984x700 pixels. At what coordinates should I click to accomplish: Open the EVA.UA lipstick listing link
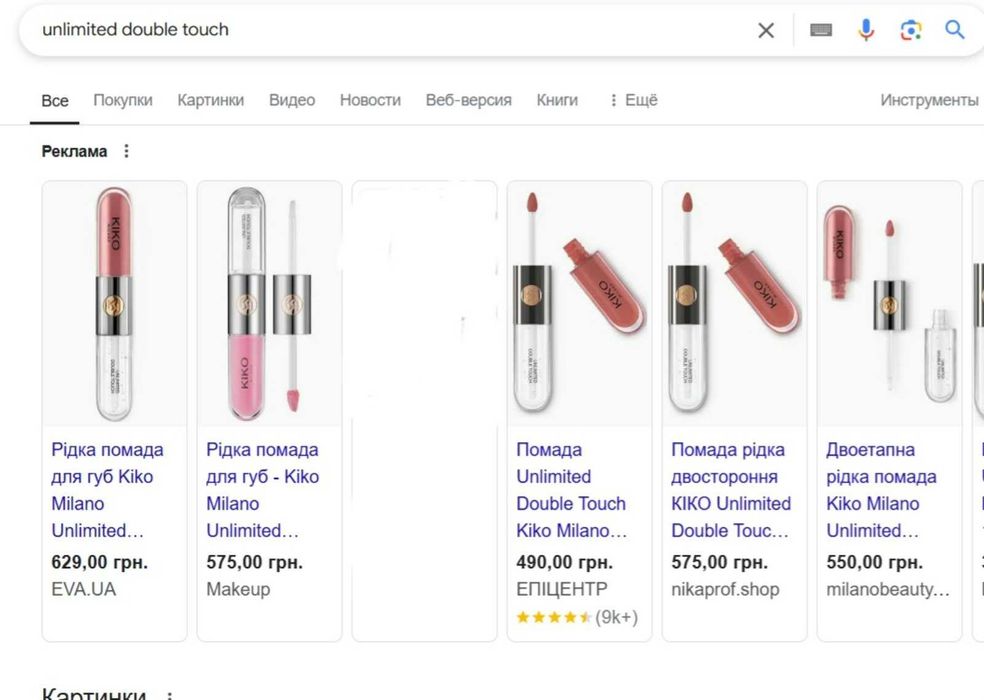point(107,490)
